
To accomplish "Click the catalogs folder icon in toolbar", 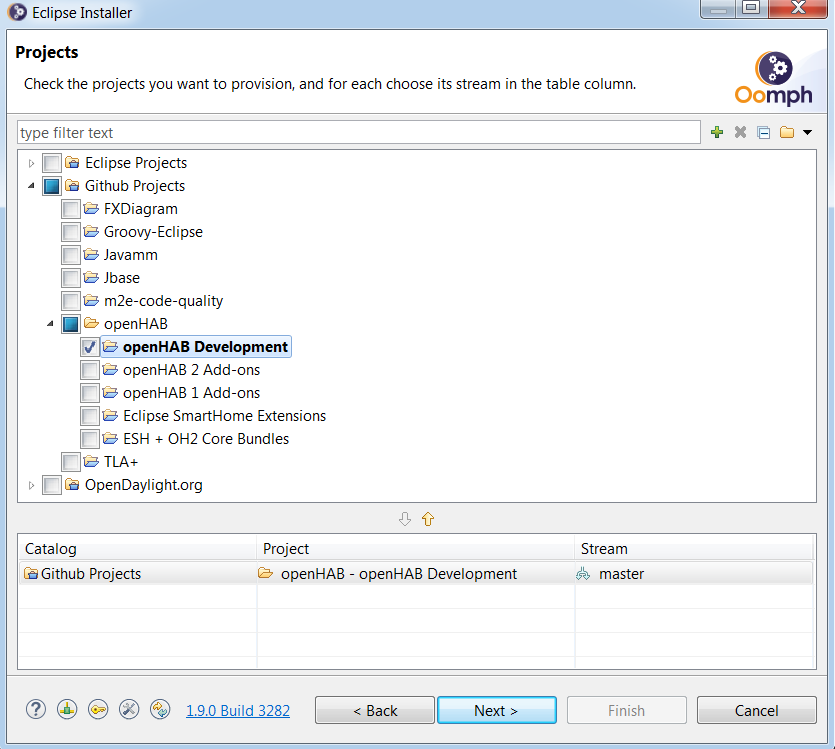I will (787, 132).
